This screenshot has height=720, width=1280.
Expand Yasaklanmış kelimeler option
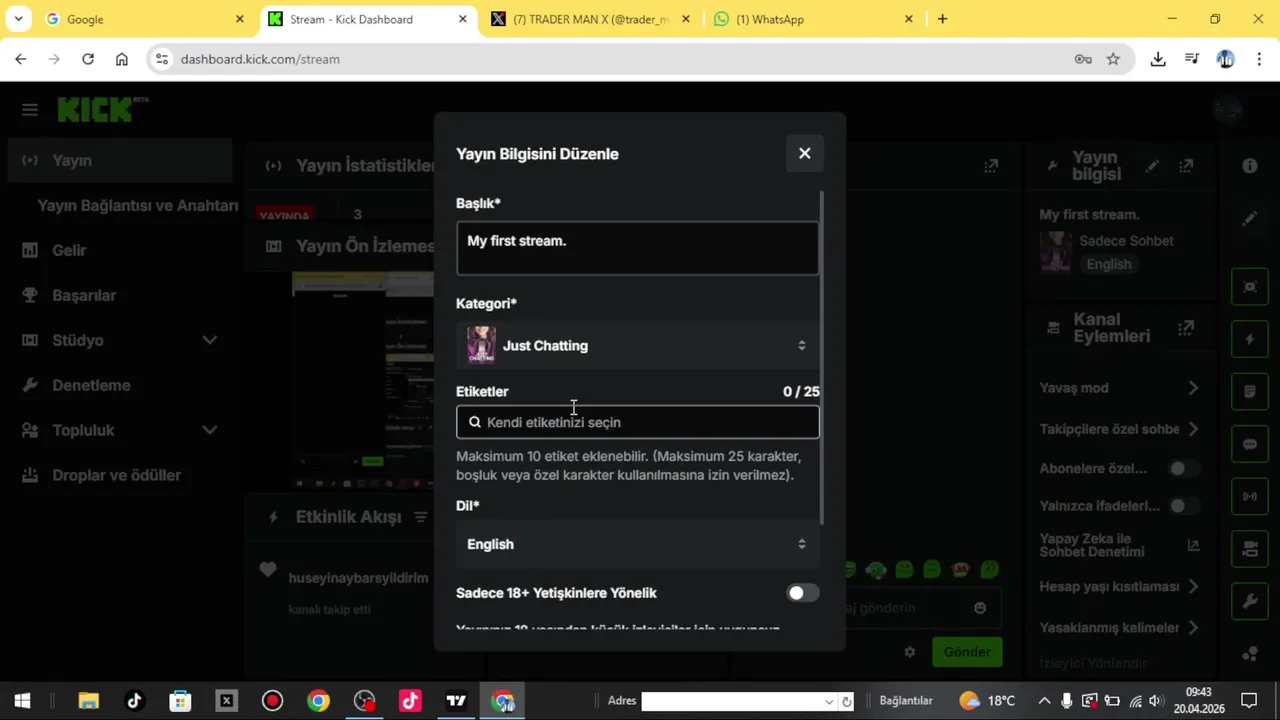(x=1193, y=627)
